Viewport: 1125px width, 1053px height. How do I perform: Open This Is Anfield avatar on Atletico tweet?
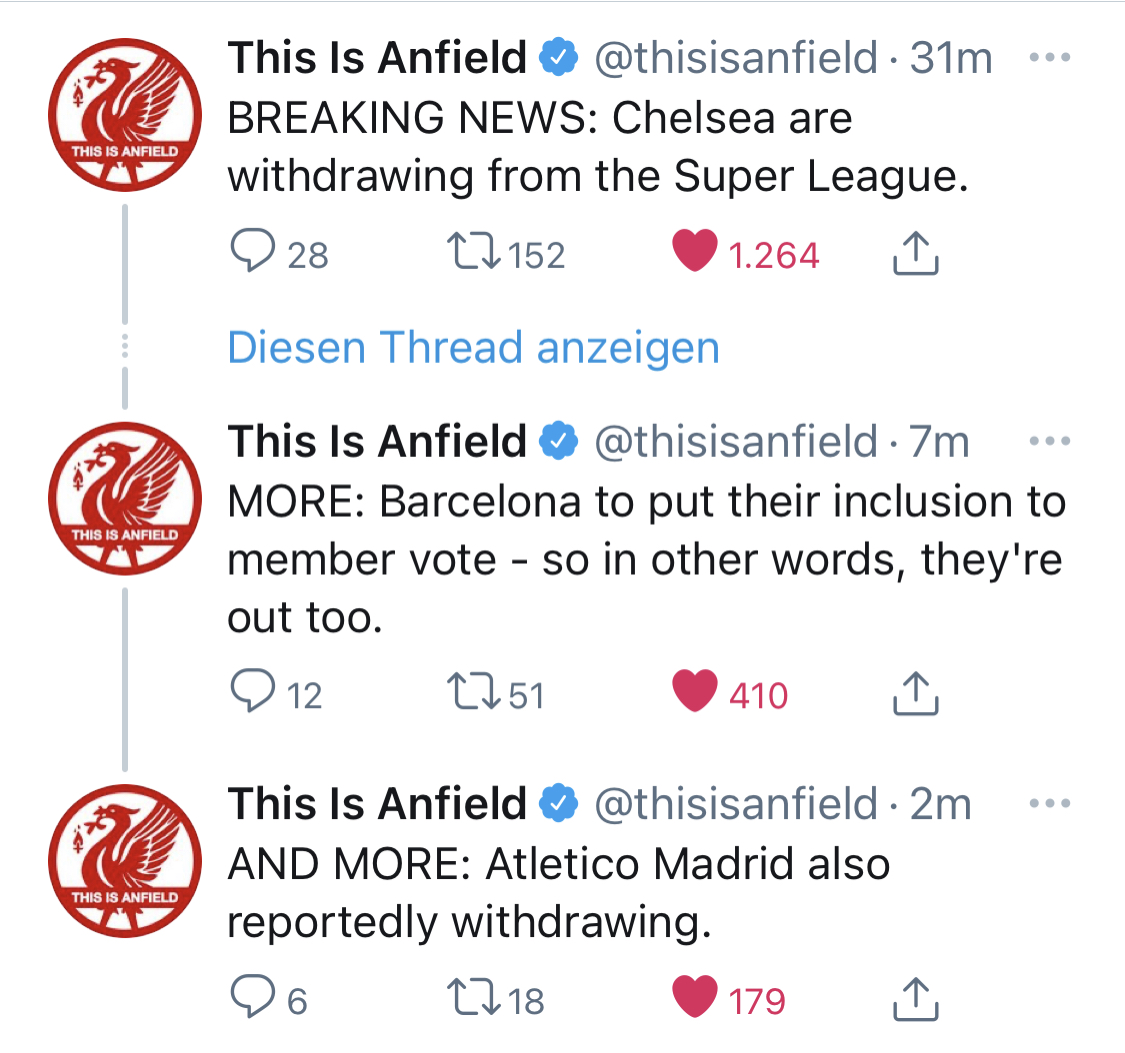[125, 861]
